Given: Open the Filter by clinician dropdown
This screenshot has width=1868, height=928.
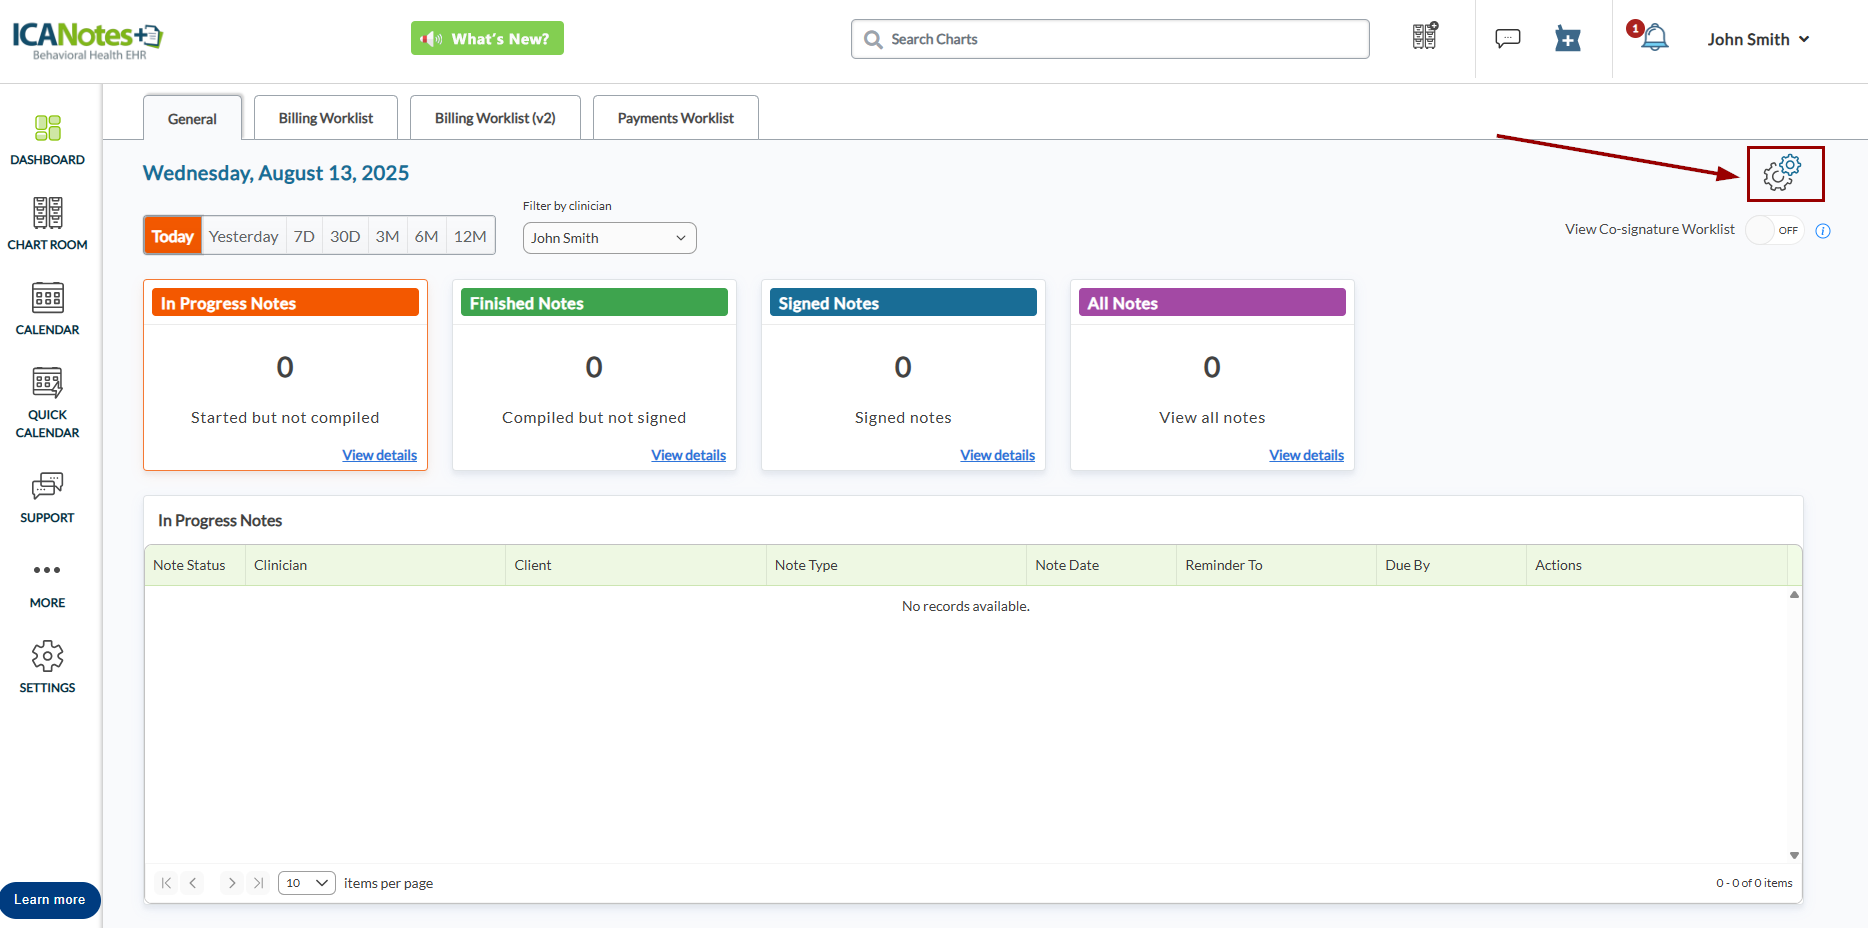Looking at the screenshot, I should click(x=609, y=238).
